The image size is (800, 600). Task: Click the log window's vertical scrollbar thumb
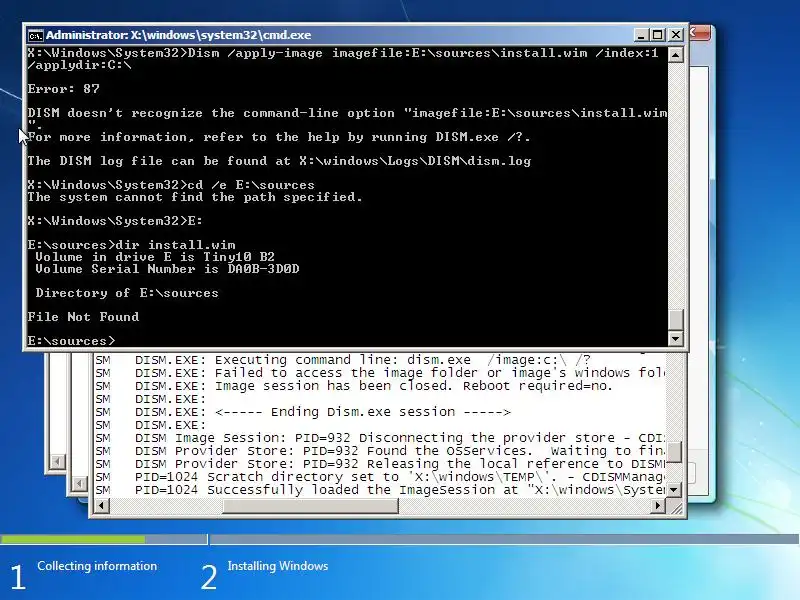click(x=674, y=452)
